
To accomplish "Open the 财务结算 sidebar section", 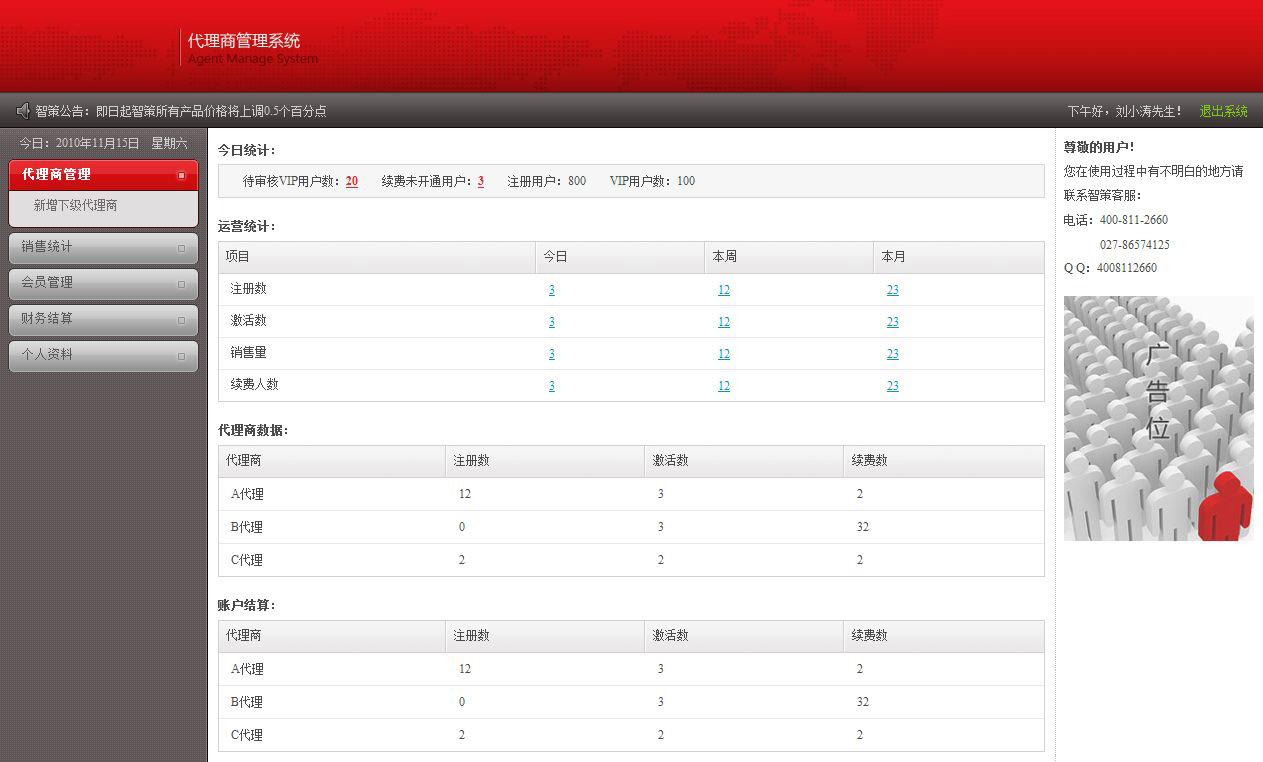I will [x=103, y=319].
